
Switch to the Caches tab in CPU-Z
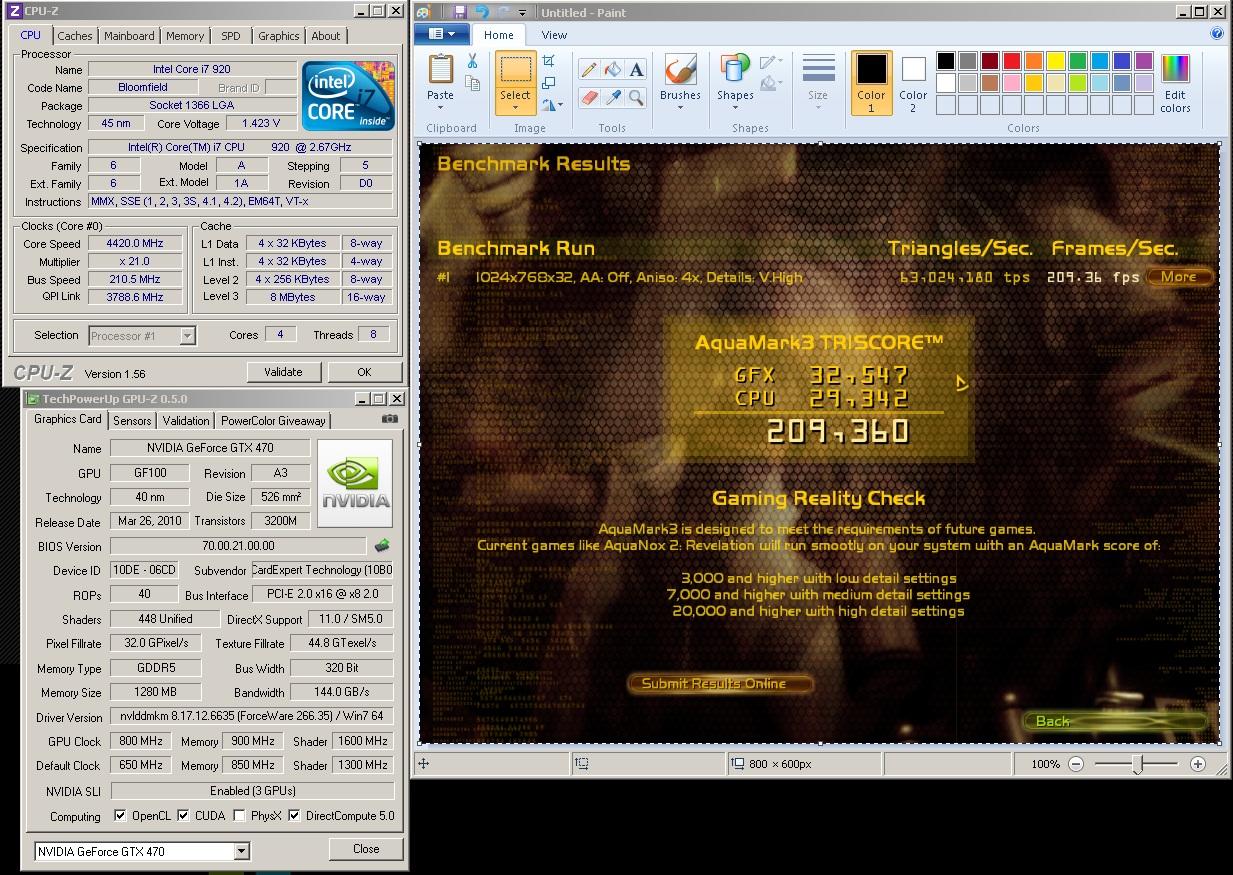pos(74,36)
